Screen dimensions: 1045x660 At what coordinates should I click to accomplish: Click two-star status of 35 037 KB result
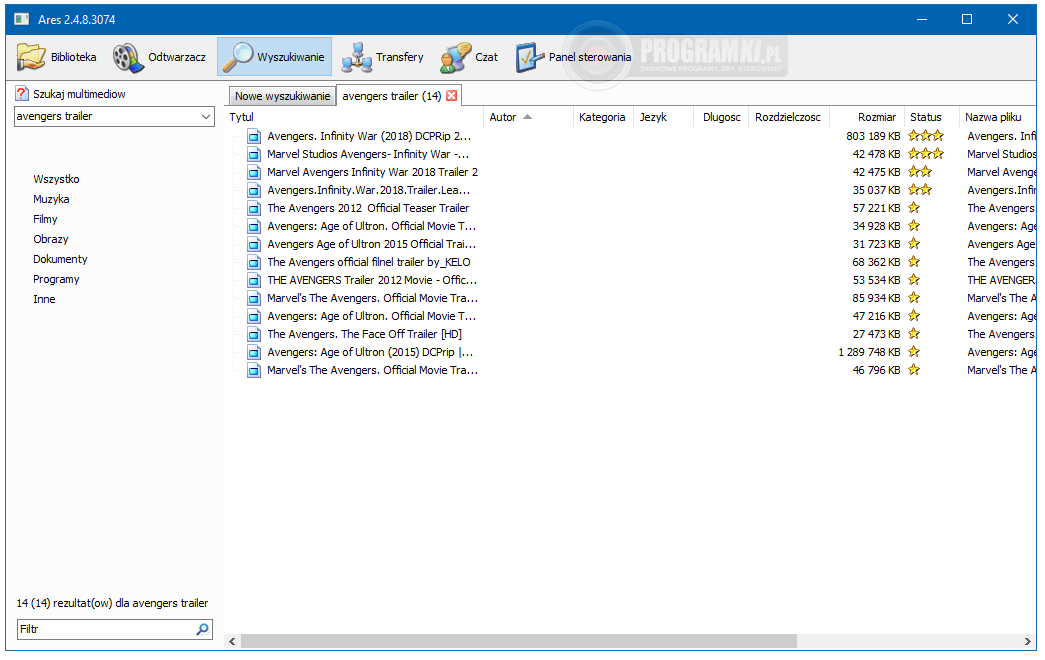click(x=920, y=190)
